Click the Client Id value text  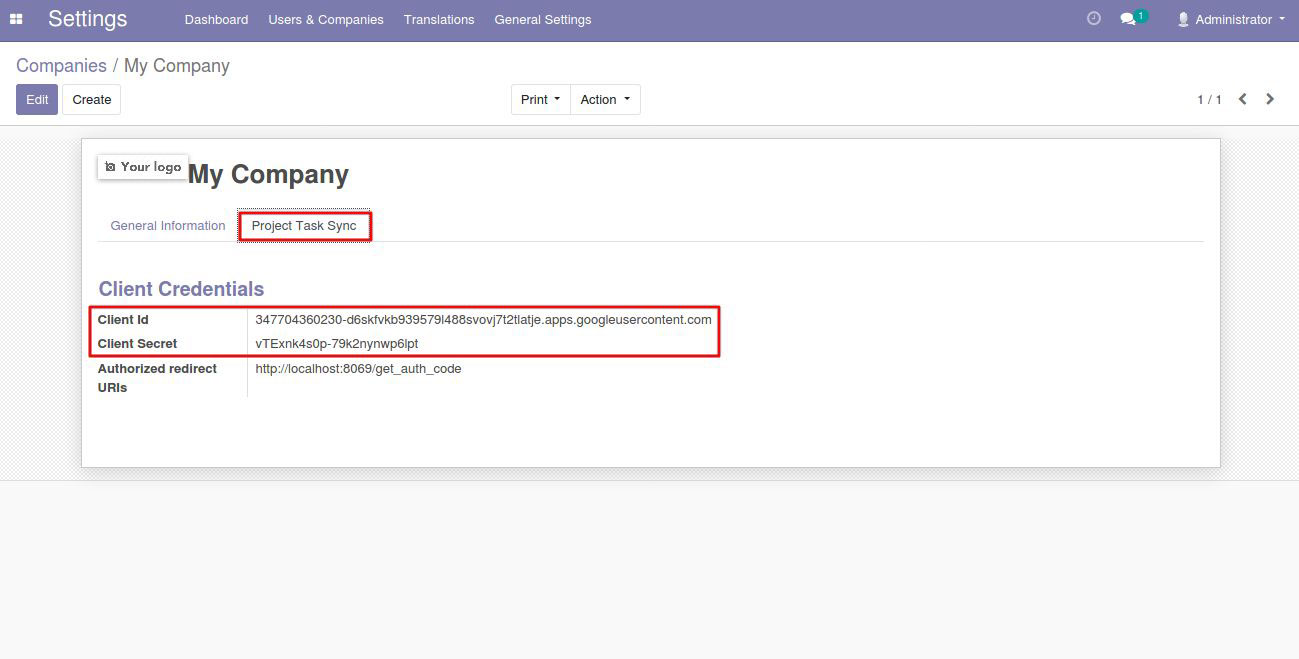click(x=484, y=320)
